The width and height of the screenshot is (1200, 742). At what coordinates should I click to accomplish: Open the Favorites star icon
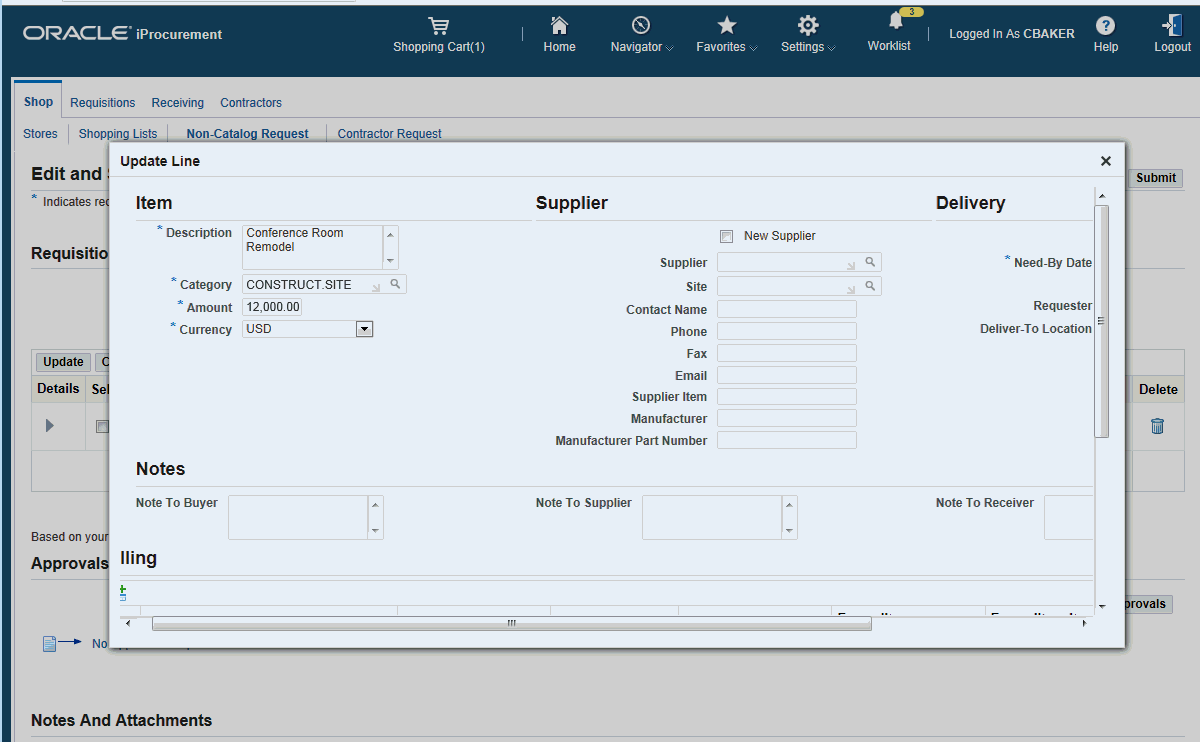[x=727, y=25]
